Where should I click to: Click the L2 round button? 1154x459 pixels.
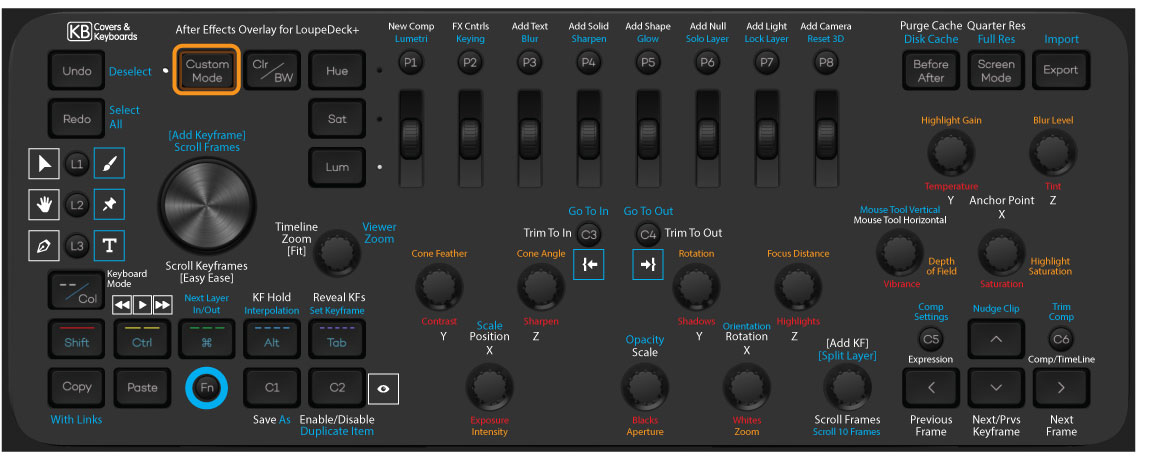(77, 205)
